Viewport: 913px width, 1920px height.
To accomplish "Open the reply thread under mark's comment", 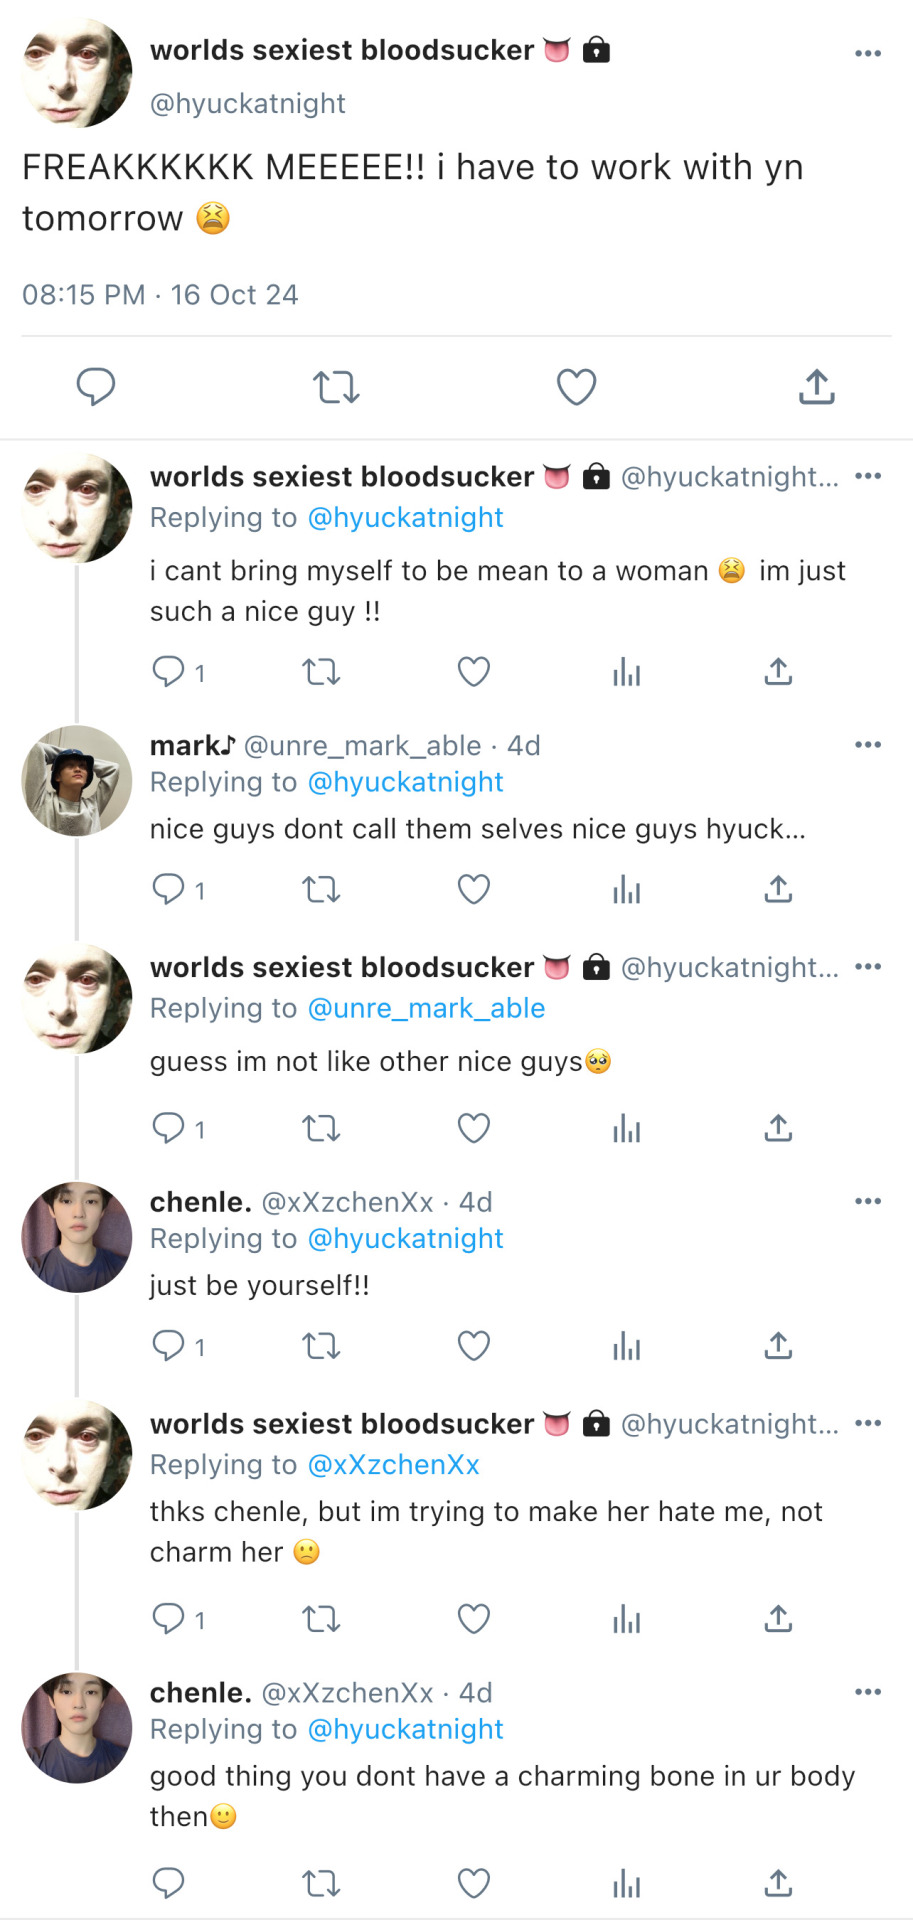I will pyautogui.click(x=168, y=889).
